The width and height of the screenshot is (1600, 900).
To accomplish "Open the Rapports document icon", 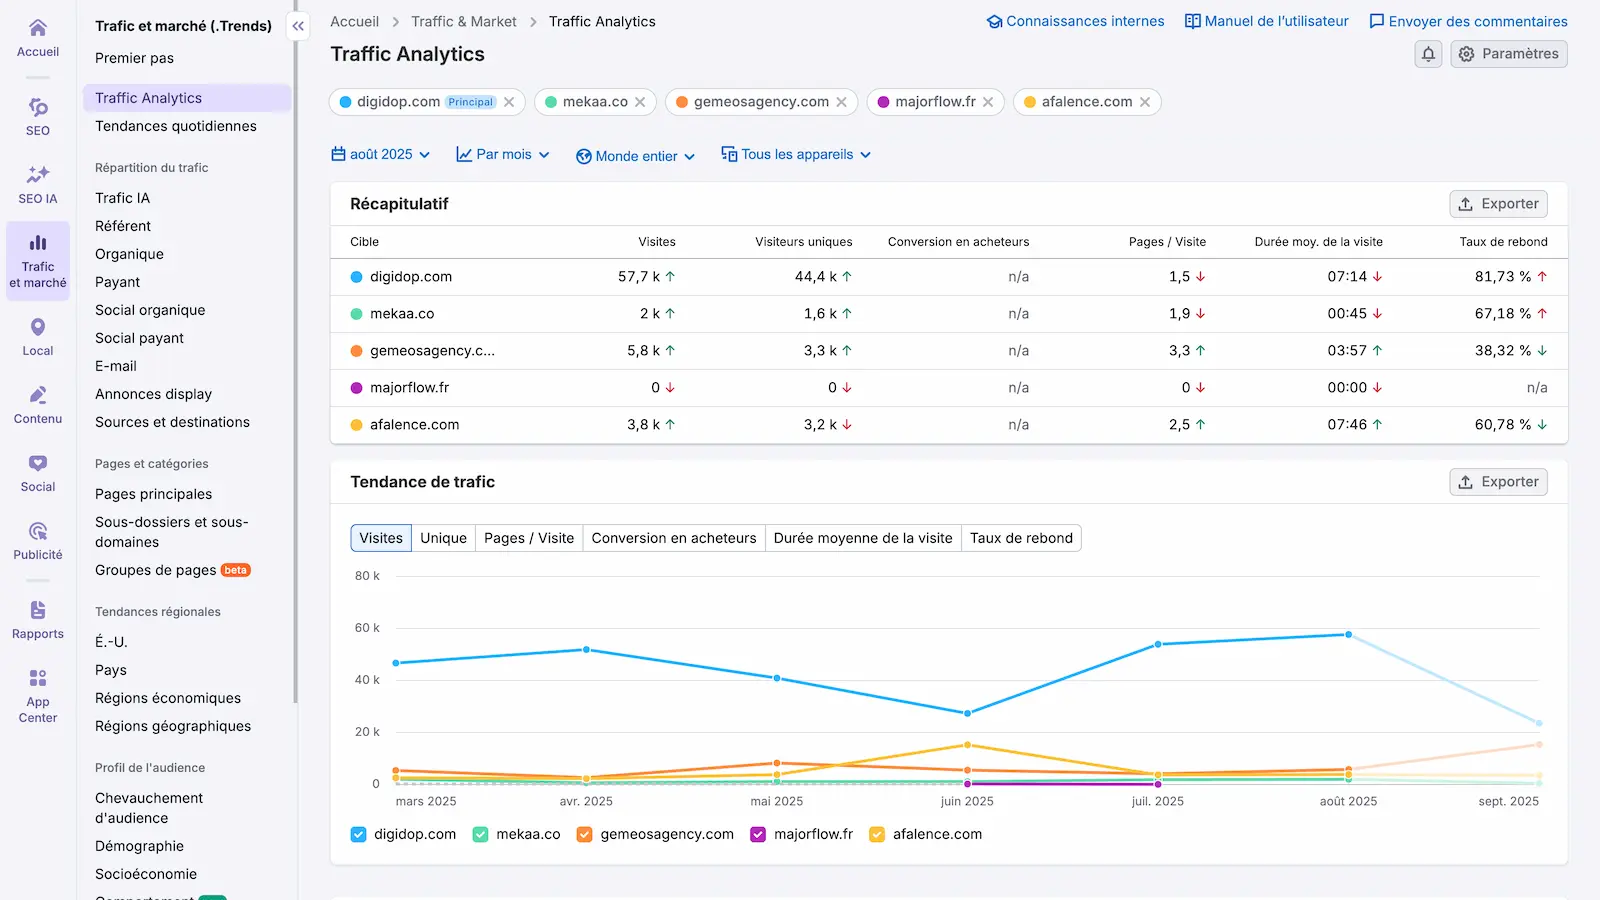I will coord(38,610).
